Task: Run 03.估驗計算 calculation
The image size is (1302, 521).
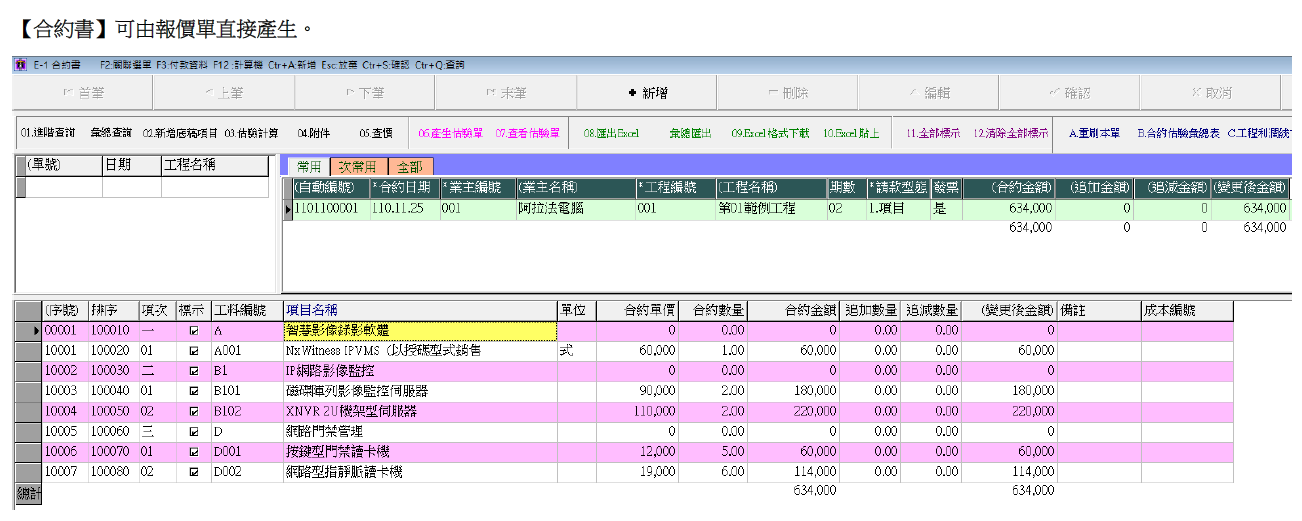Action: pos(251,132)
